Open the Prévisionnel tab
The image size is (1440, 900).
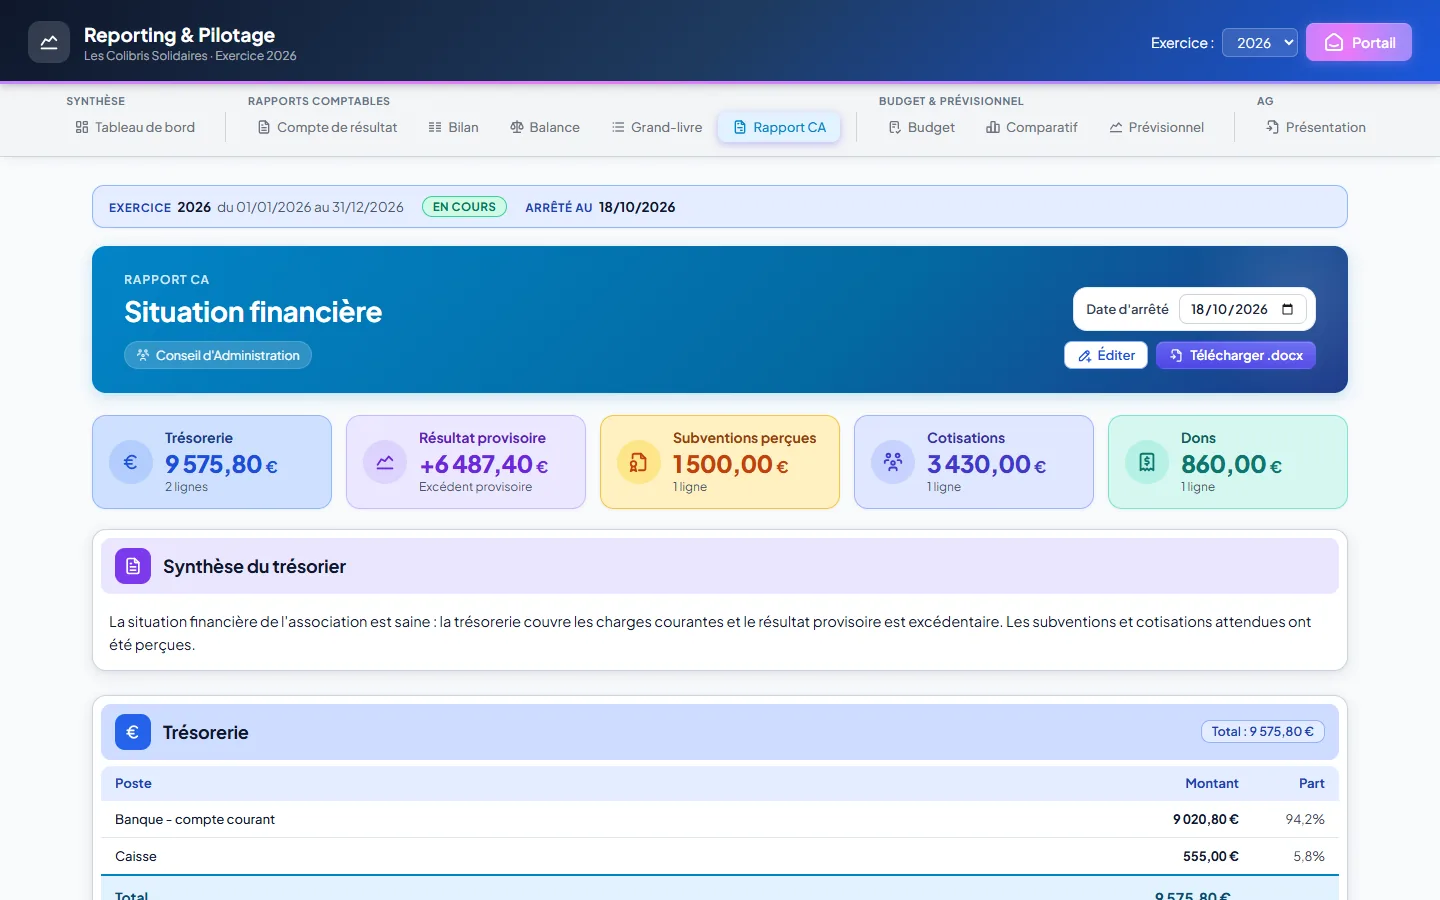tap(1157, 127)
